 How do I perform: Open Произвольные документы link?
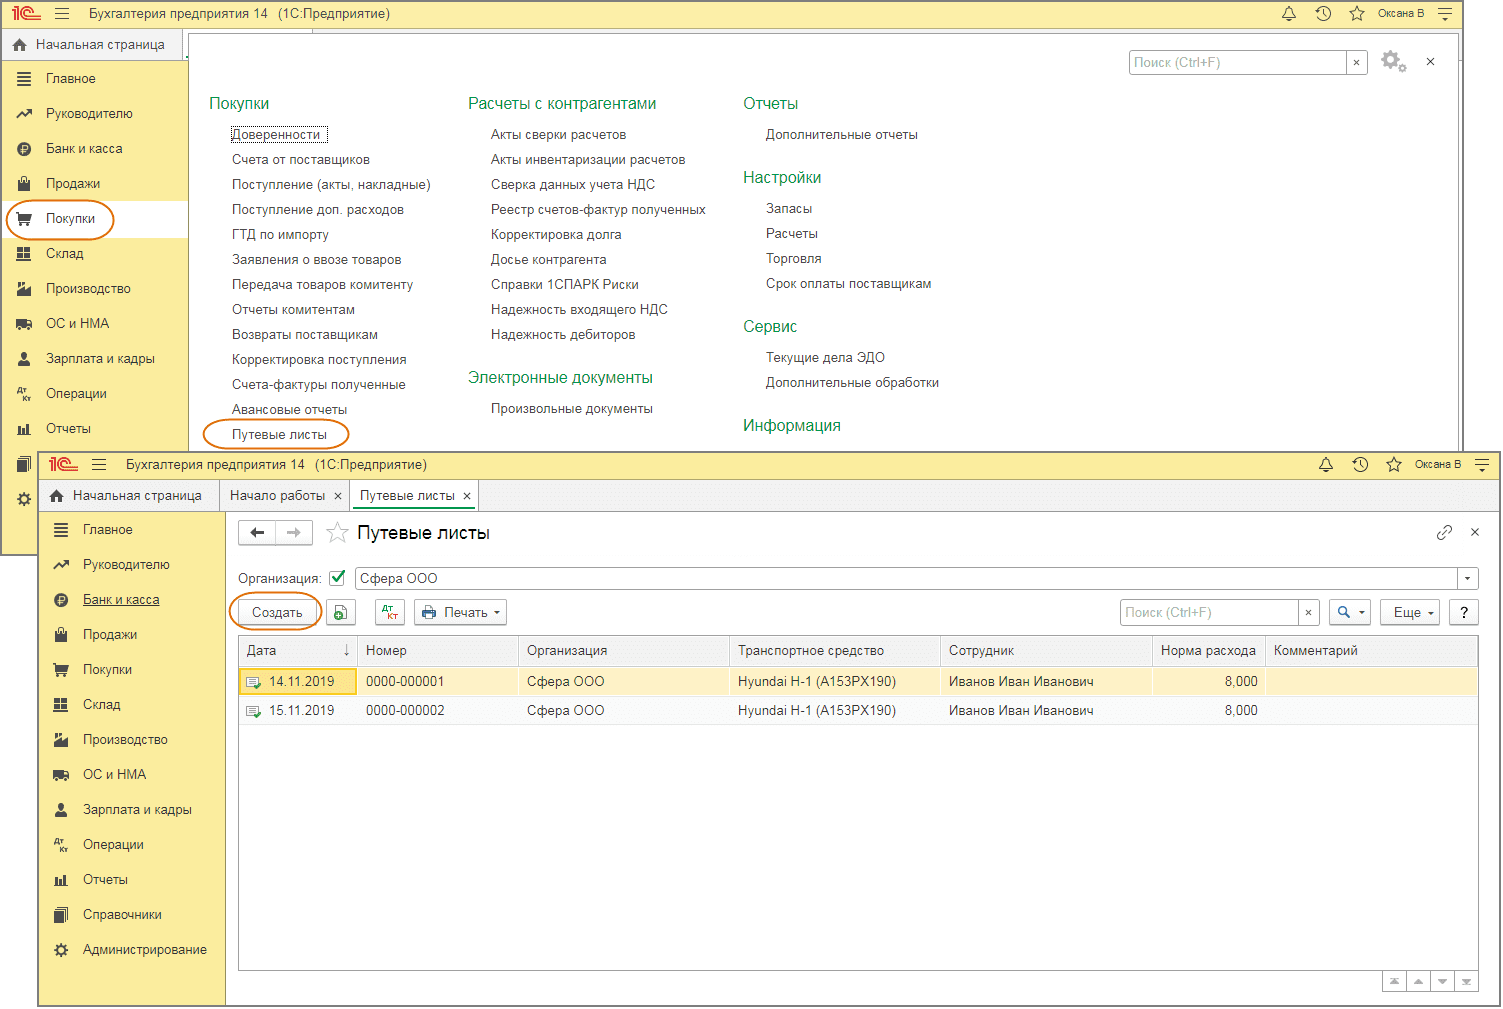[572, 409]
